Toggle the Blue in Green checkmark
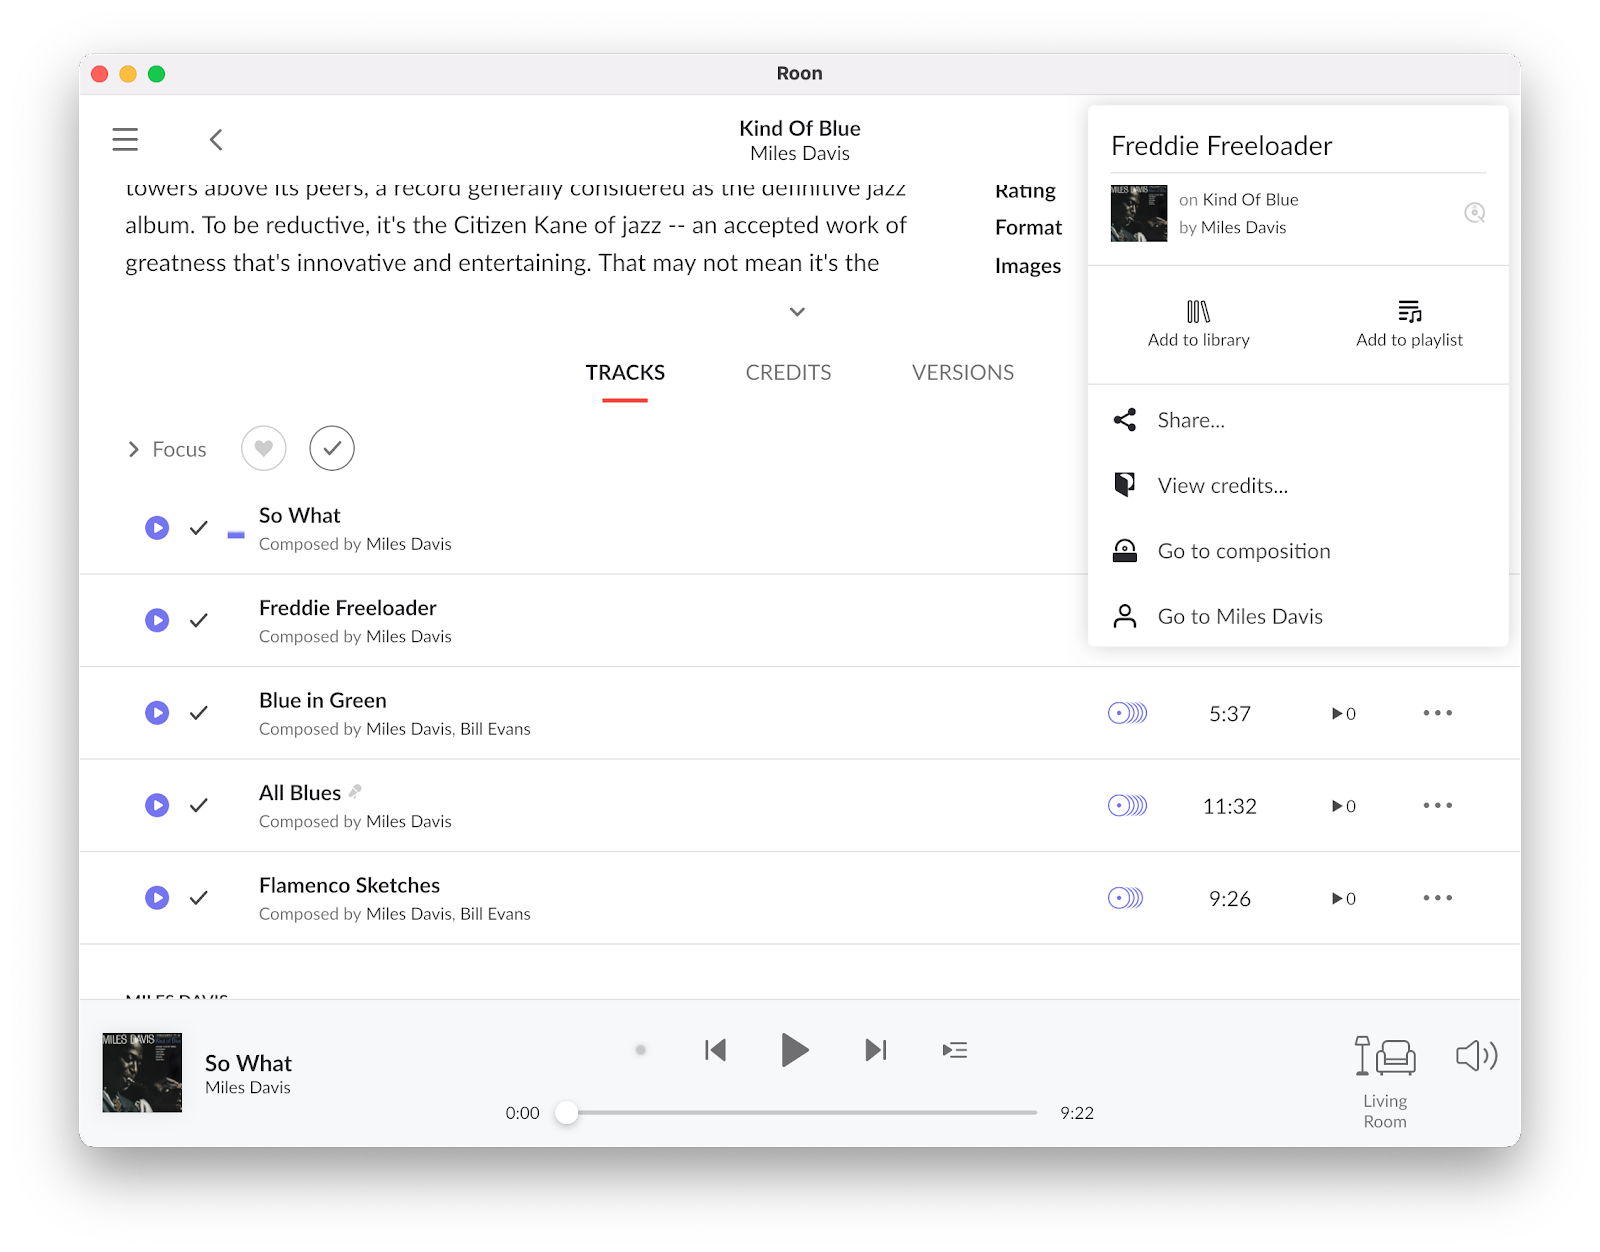The image size is (1600, 1252). coord(199,713)
